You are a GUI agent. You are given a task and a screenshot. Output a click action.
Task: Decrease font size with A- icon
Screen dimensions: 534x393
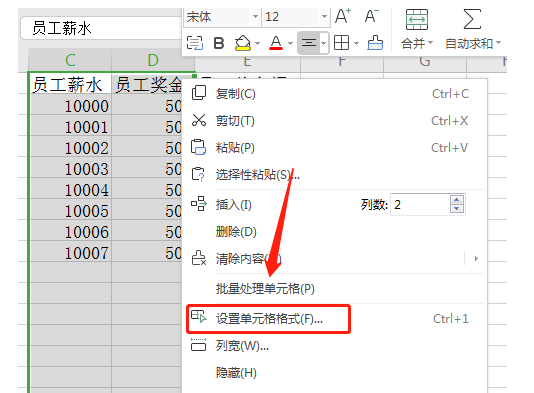(x=372, y=16)
